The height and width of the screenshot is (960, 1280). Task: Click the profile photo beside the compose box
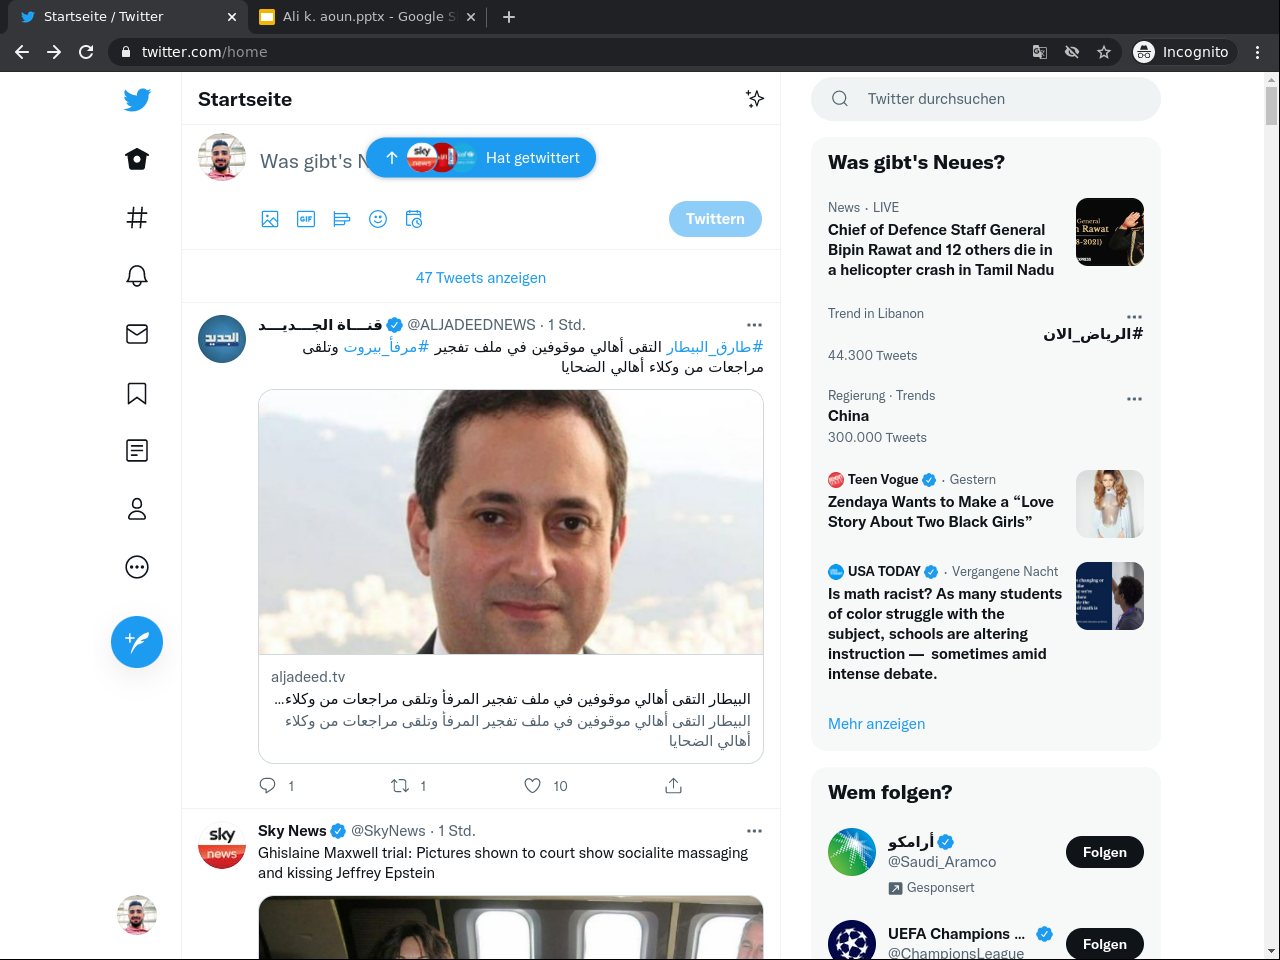click(x=222, y=157)
